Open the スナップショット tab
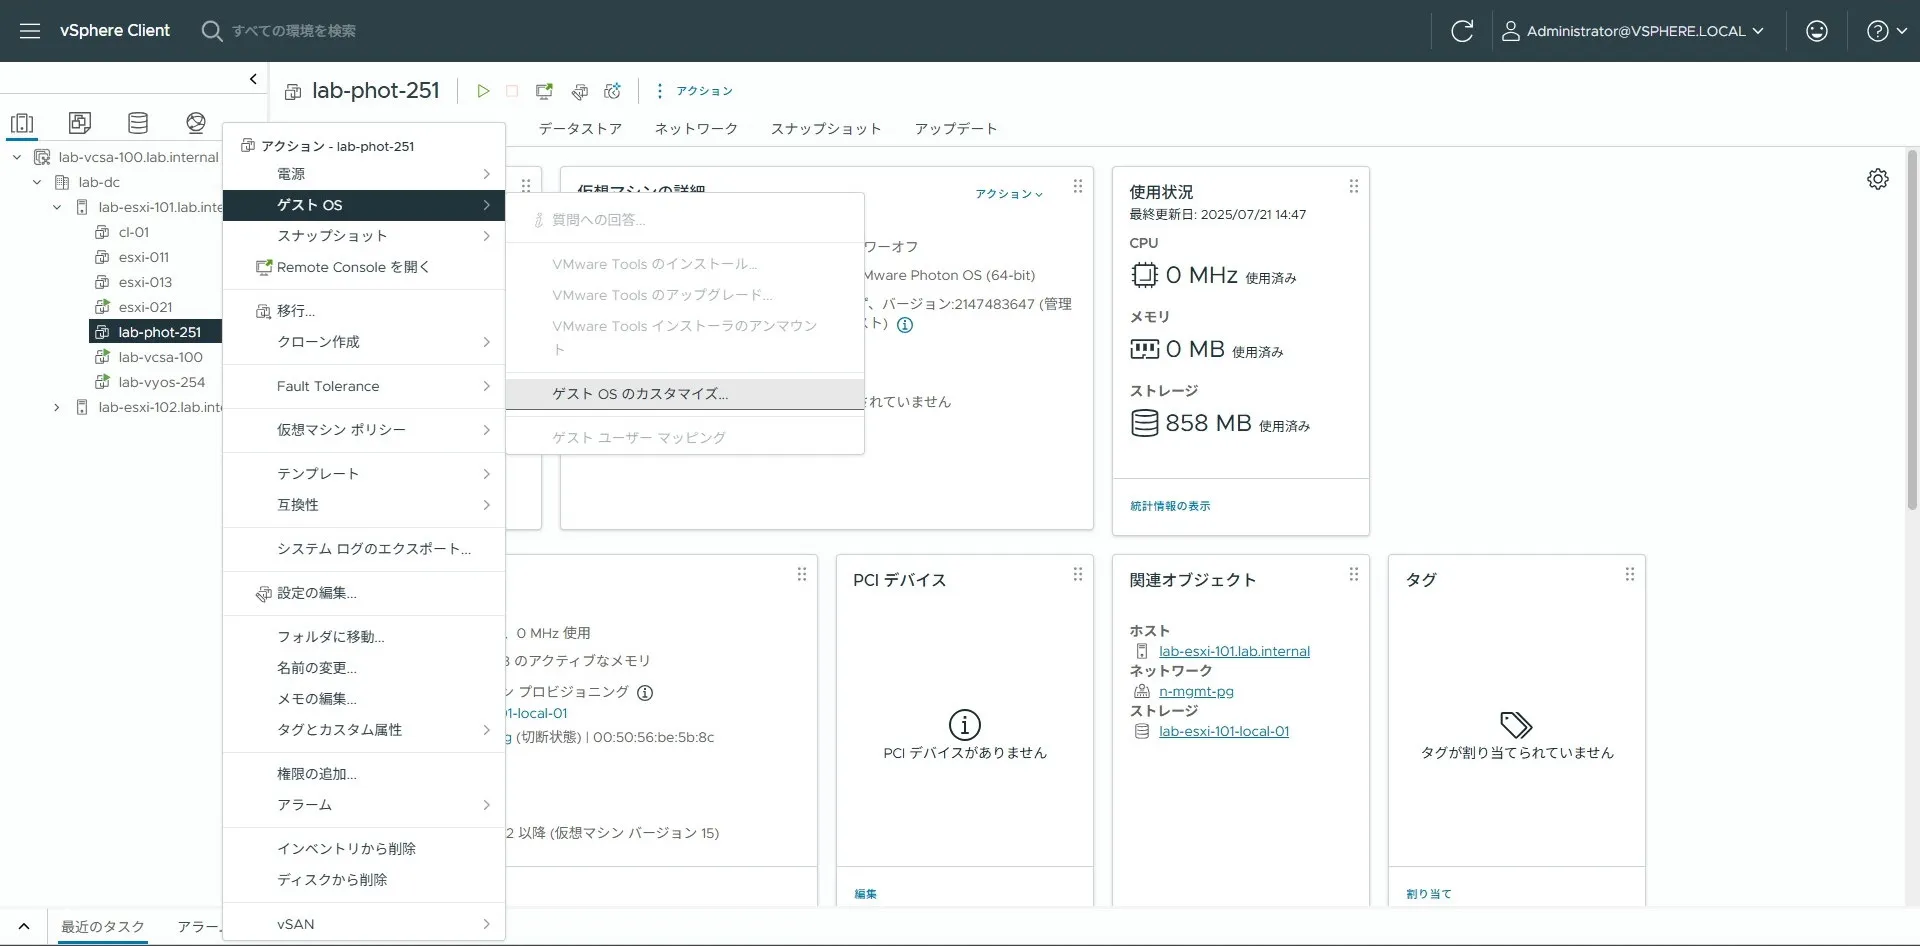This screenshot has width=1920, height=946. tap(826, 129)
